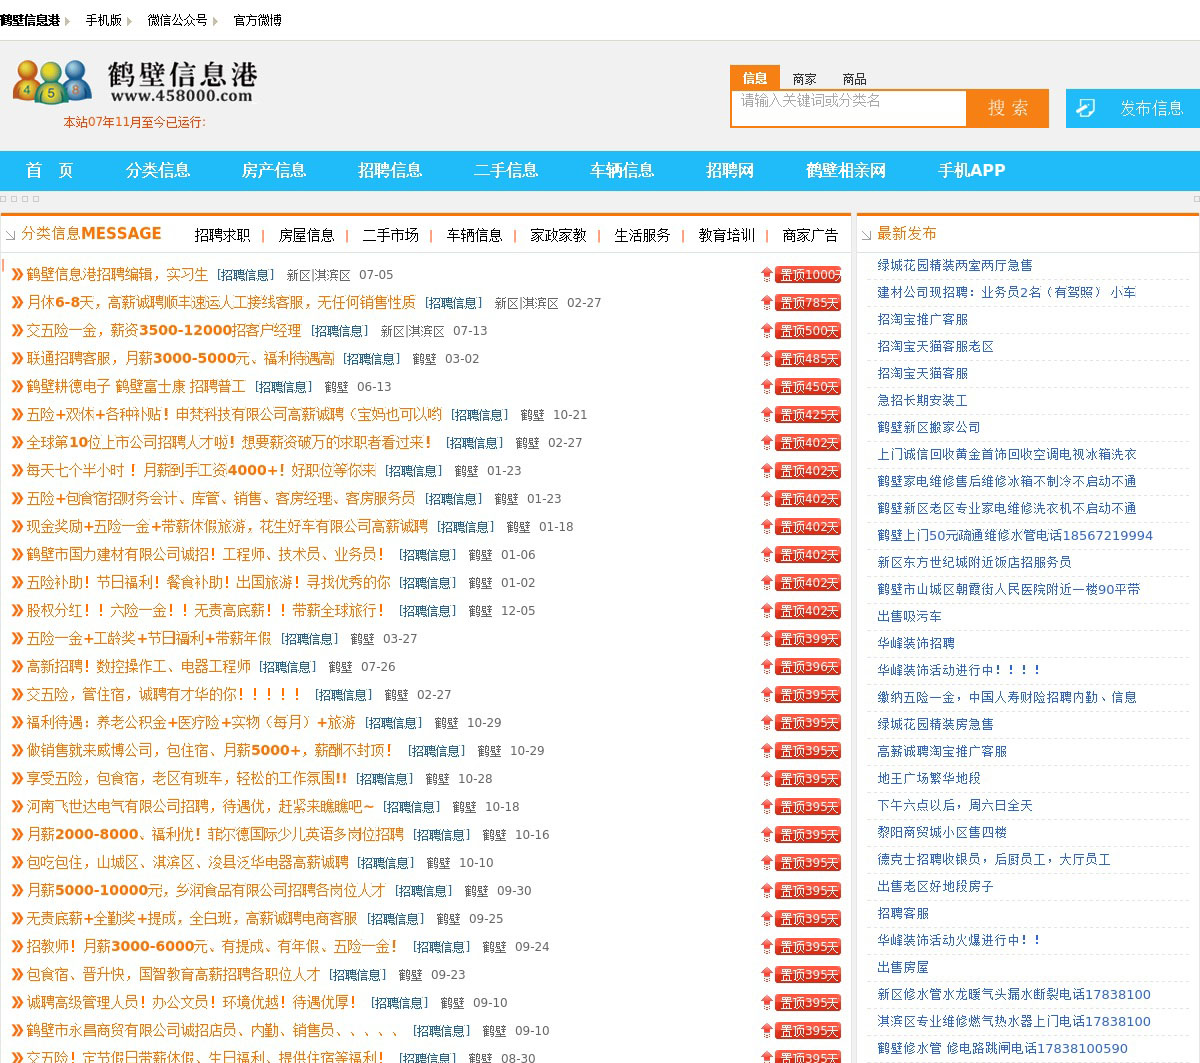The image size is (1200, 1063).
Task: Open the 二手市场 category link
Action: [x=390, y=235]
